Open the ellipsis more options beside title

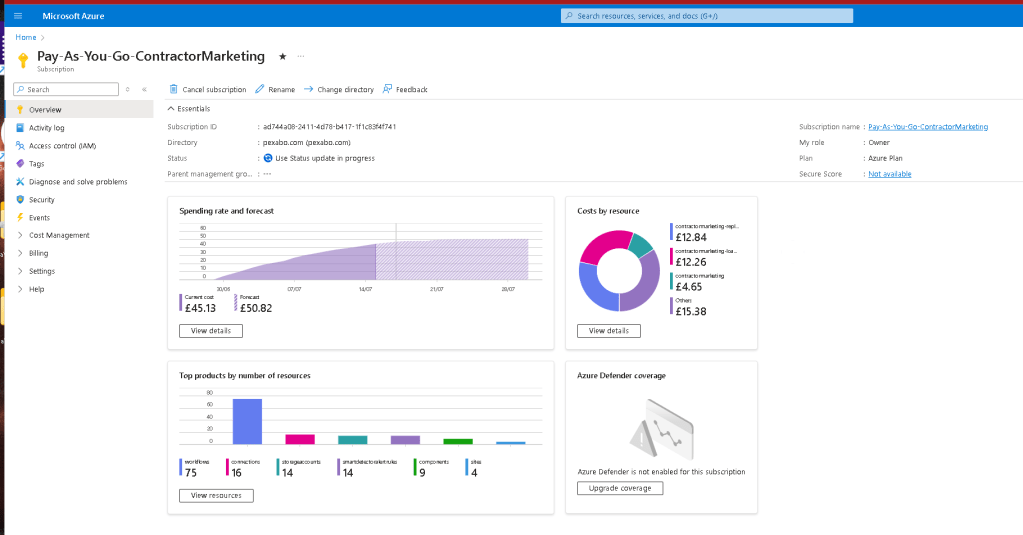pos(301,56)
